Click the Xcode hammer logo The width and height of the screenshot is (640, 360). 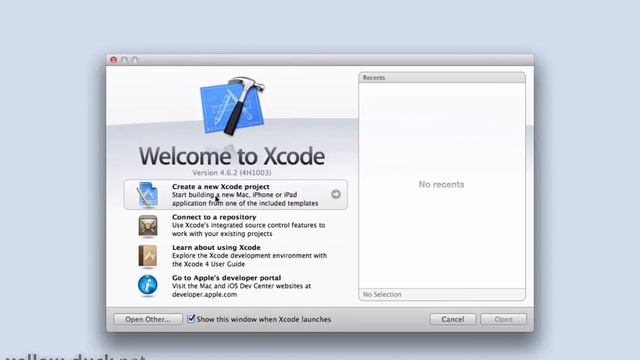232,106
